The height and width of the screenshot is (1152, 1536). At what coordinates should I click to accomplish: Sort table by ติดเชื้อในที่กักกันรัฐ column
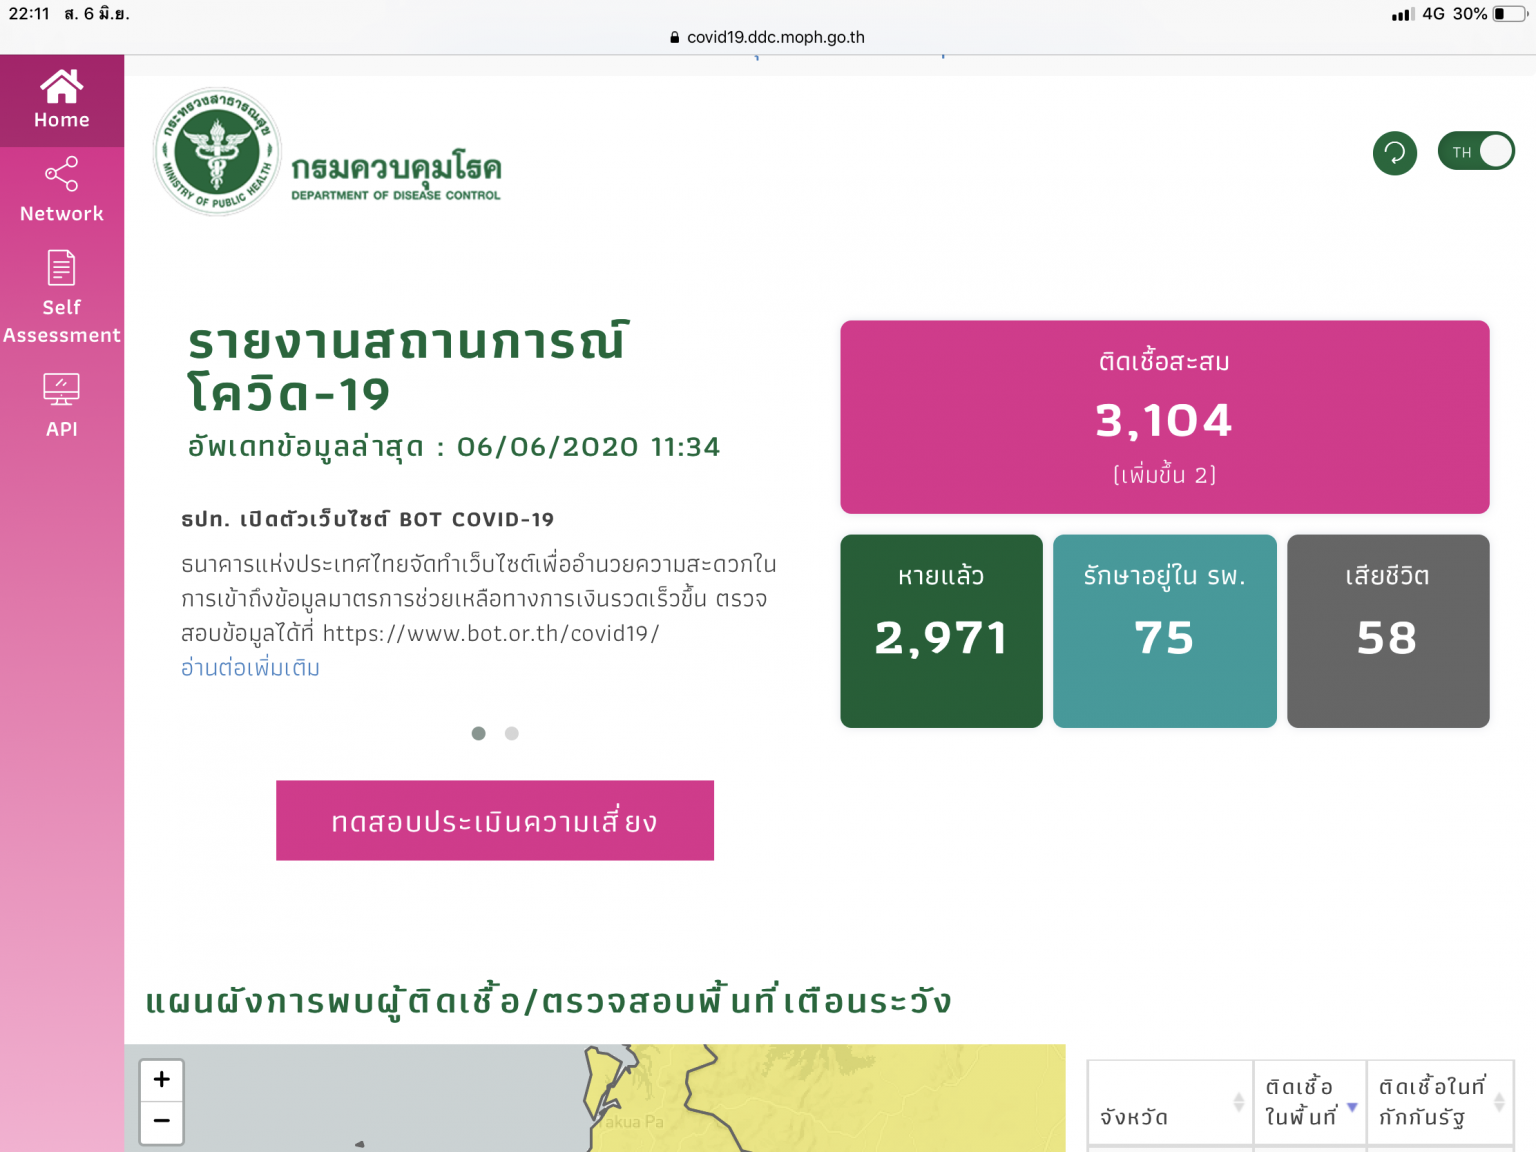pyautogui.click(x=1440, y=1102)
